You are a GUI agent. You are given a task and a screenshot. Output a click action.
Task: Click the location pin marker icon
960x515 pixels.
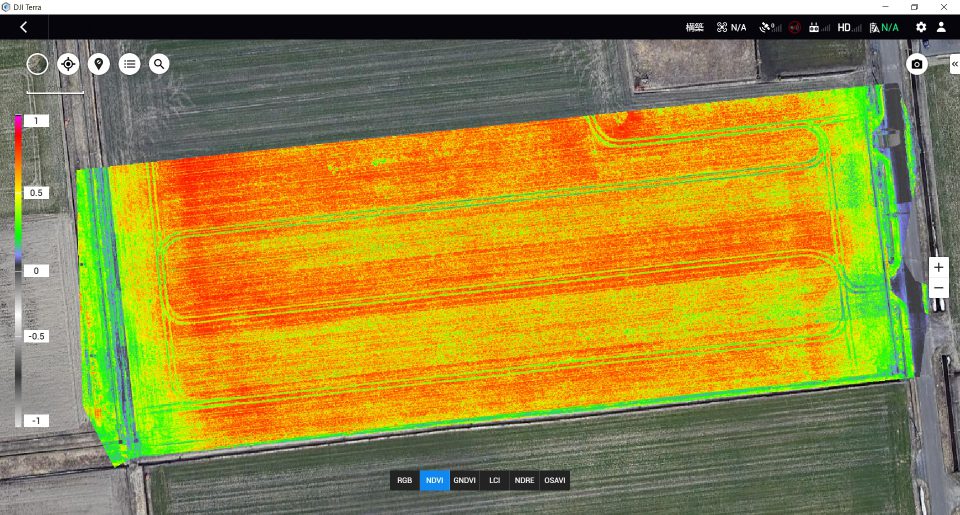(x=98, y=64)
